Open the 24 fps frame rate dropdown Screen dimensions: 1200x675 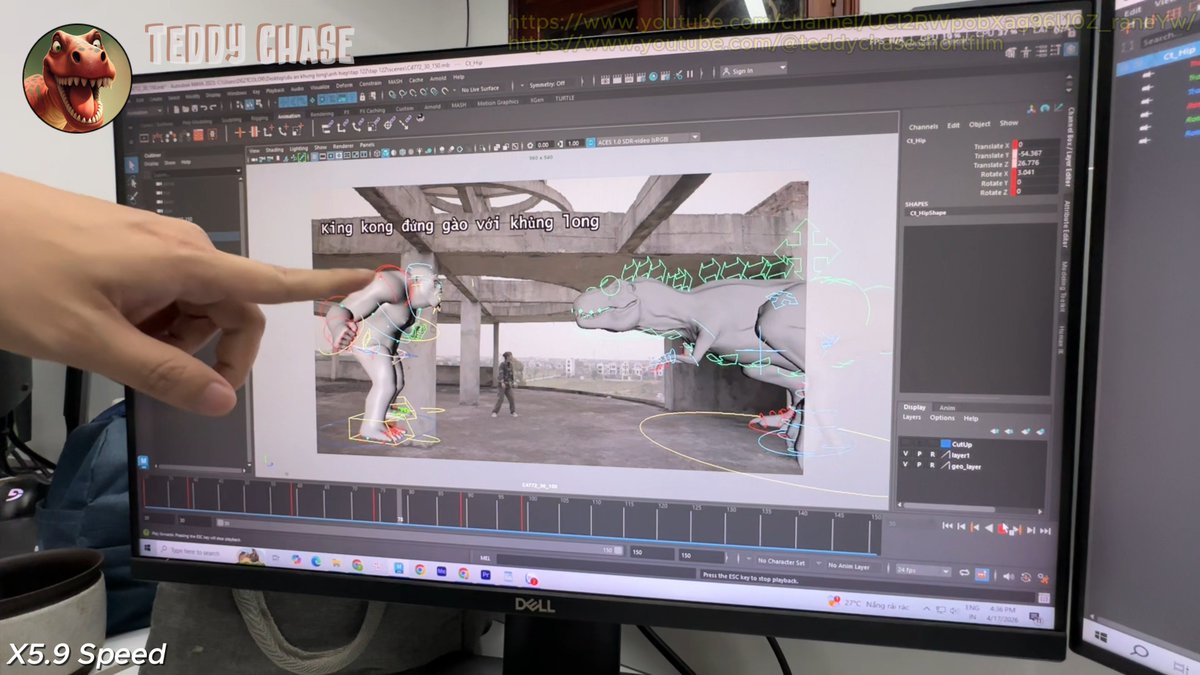click(923, 571)
